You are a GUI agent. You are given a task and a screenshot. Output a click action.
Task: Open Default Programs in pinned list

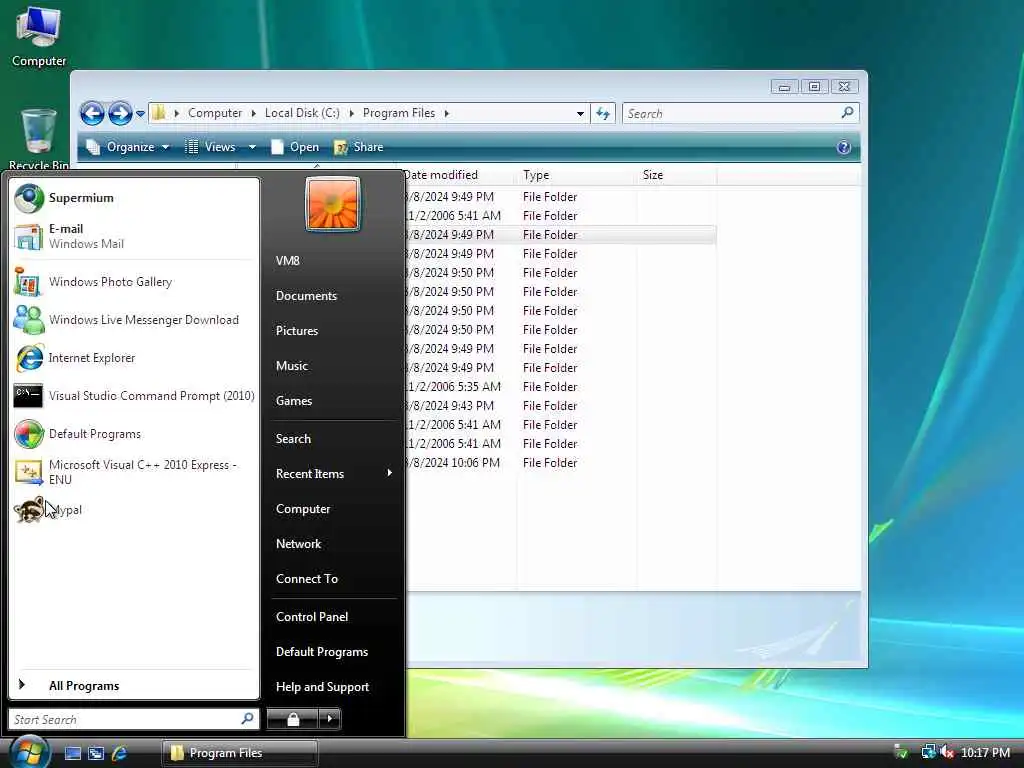tap(134, 434)
